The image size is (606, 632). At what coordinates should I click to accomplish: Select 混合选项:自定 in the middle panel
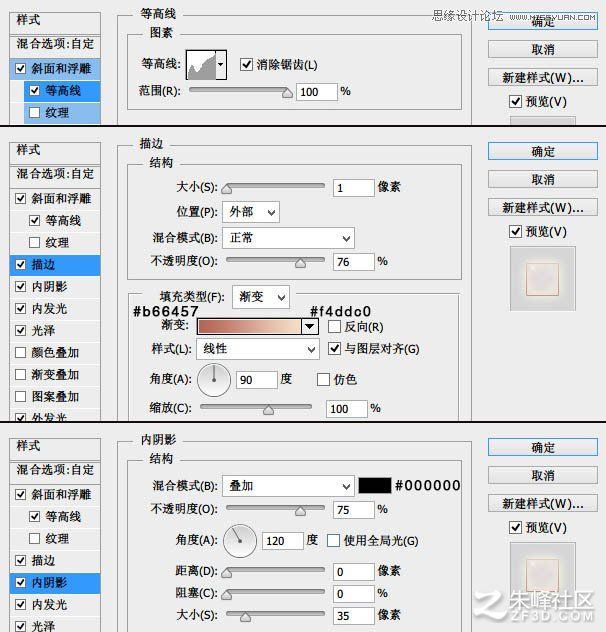click(55, 174)
